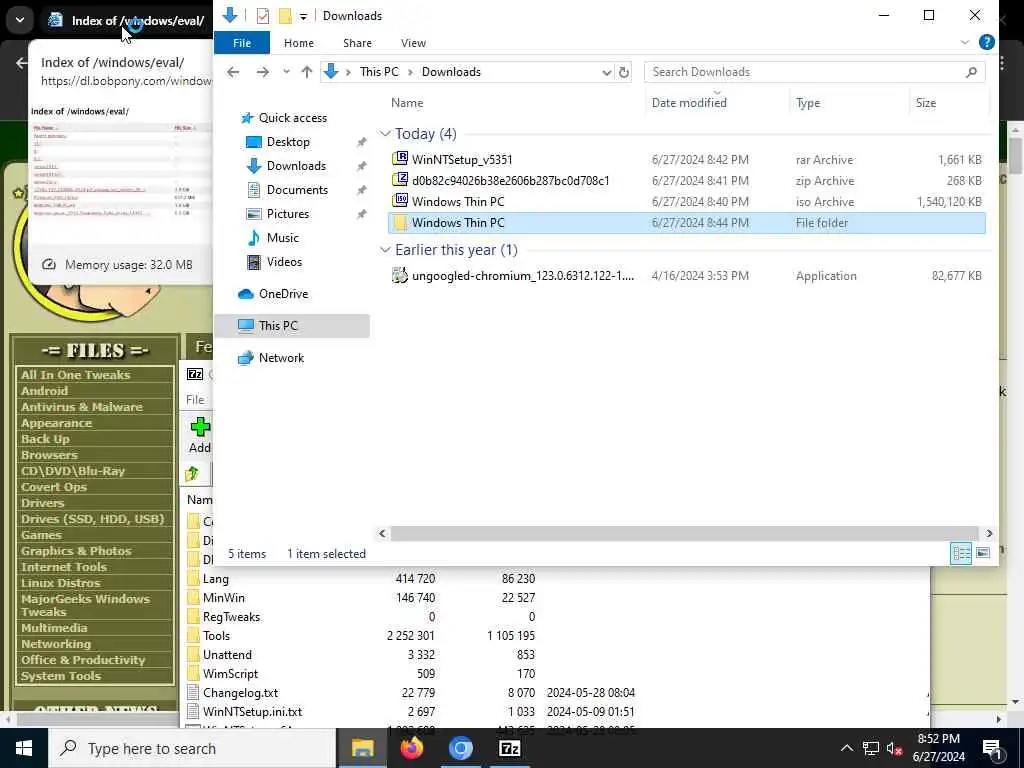Image resolution: width=1024 pixels, height=768 pixels.
Task: Refresh the Downloads folder view
Action: pyautogui.click(x=624, y=72)
